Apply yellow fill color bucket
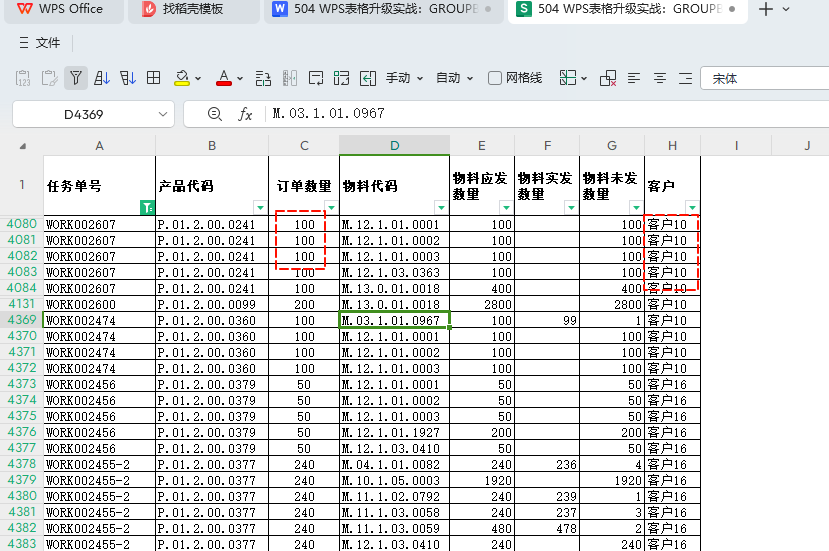The image size is (829, 551). click(x=182, y=78)
